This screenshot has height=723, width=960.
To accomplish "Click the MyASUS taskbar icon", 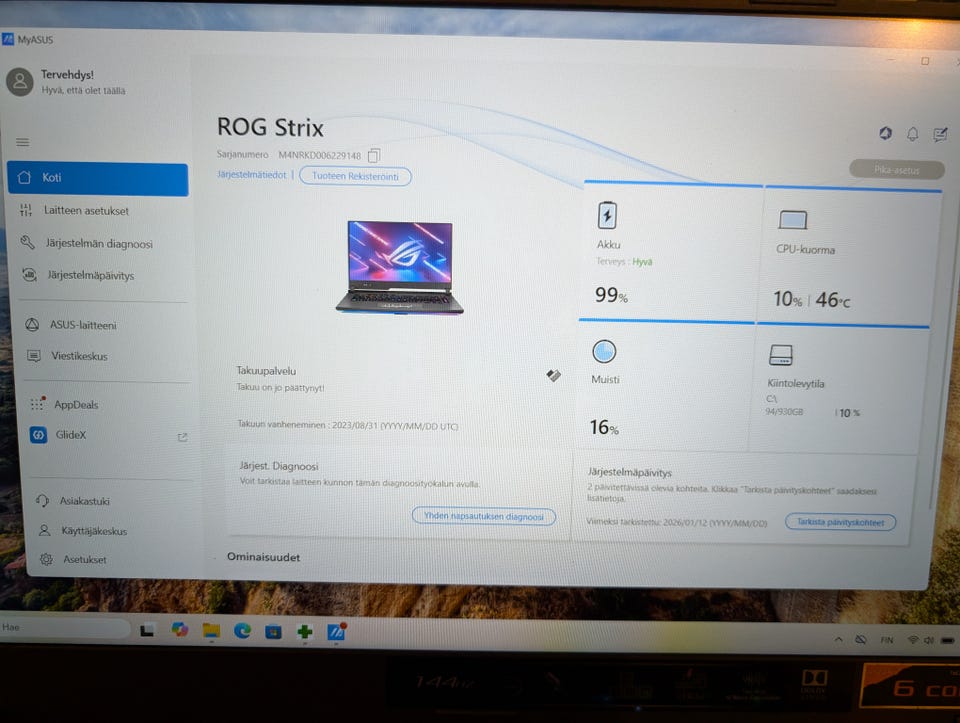I will point(336,631).
